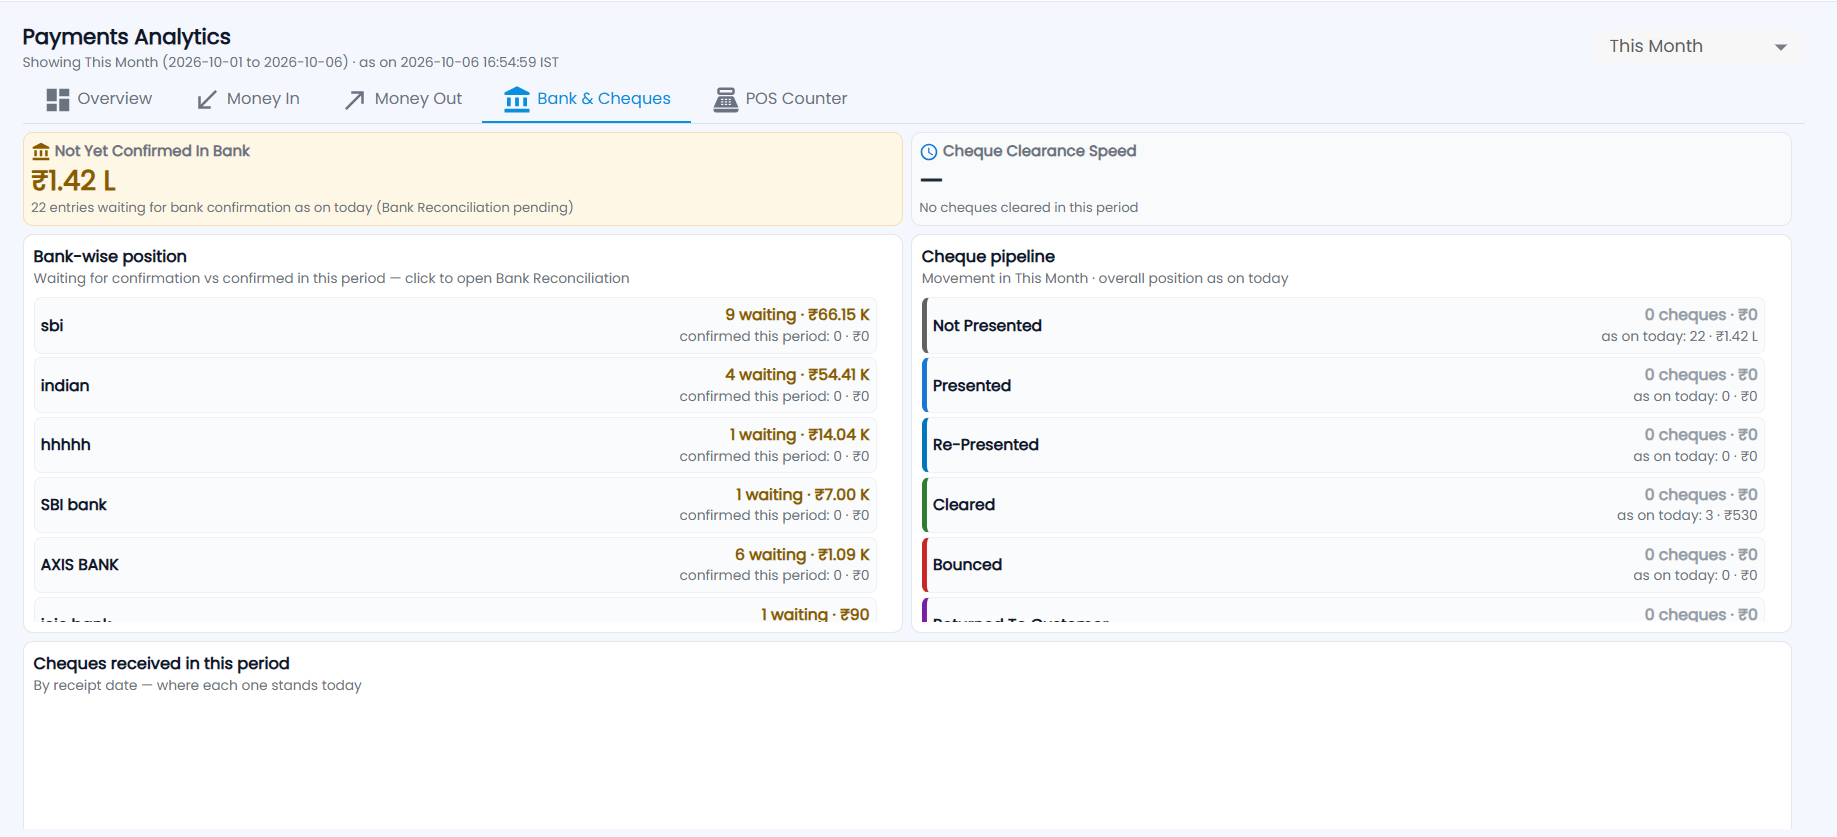Open the AXIS BANK row

[455, 565]
